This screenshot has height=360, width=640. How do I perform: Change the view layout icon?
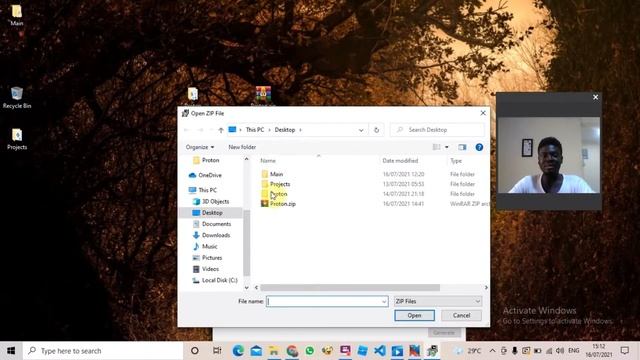tap(436, 147)
